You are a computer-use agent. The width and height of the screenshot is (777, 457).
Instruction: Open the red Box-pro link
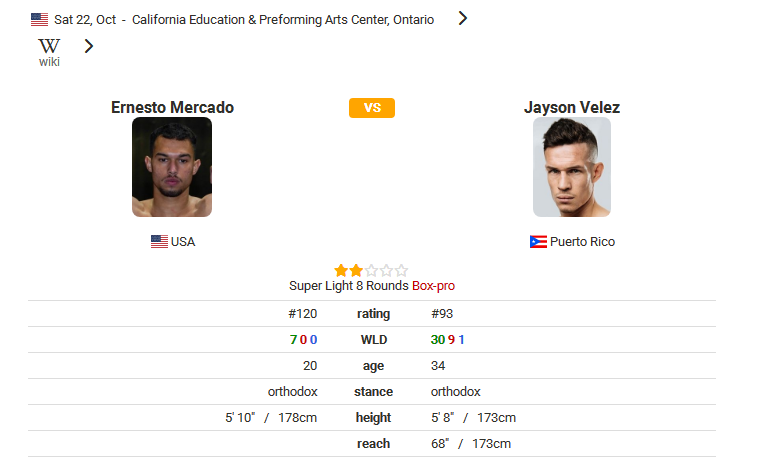pos(433,286)
